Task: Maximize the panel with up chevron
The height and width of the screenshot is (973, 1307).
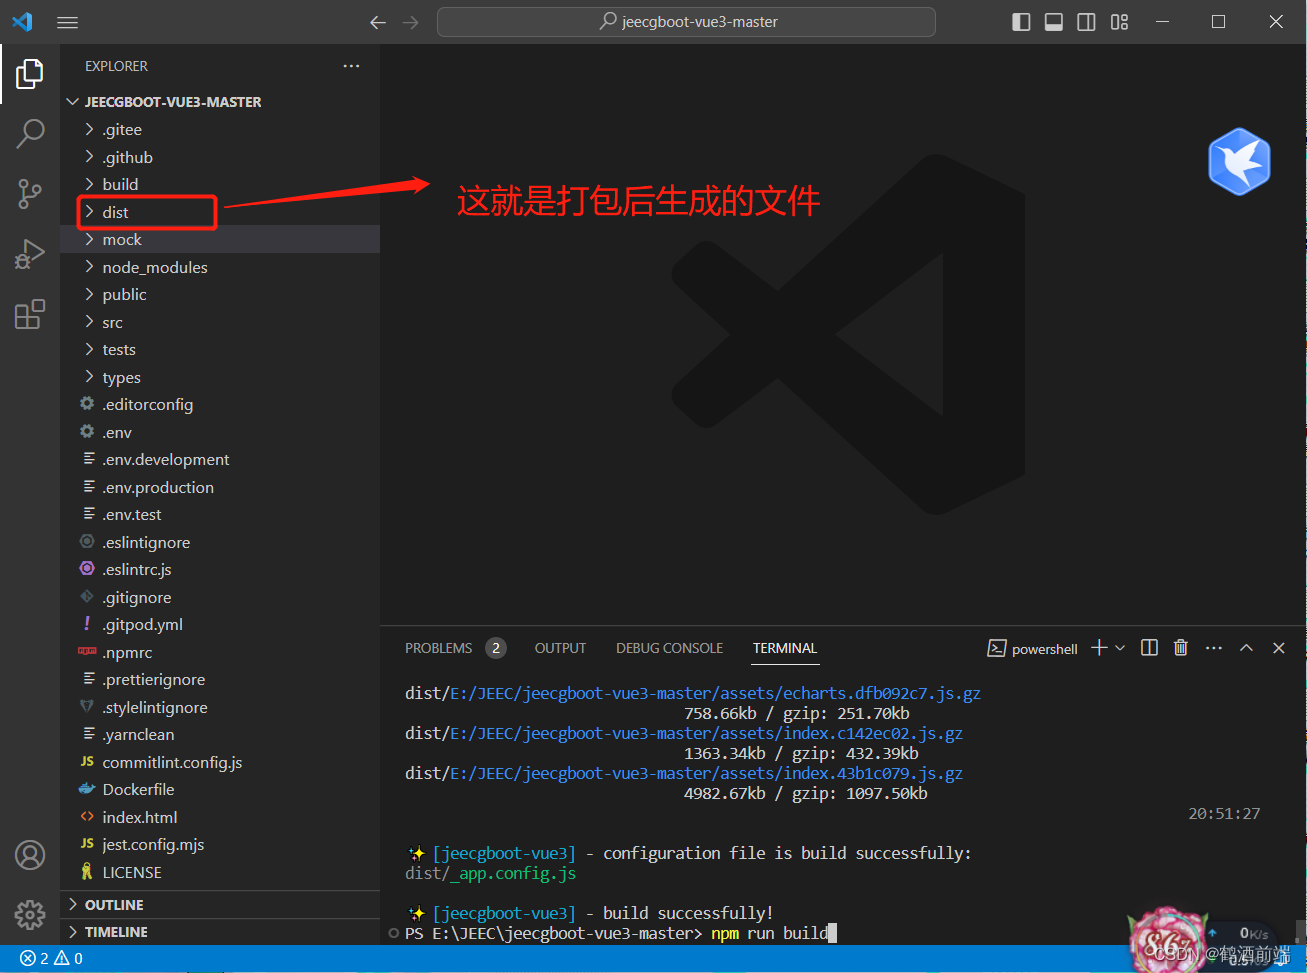Action: (x=1246, y=648)
